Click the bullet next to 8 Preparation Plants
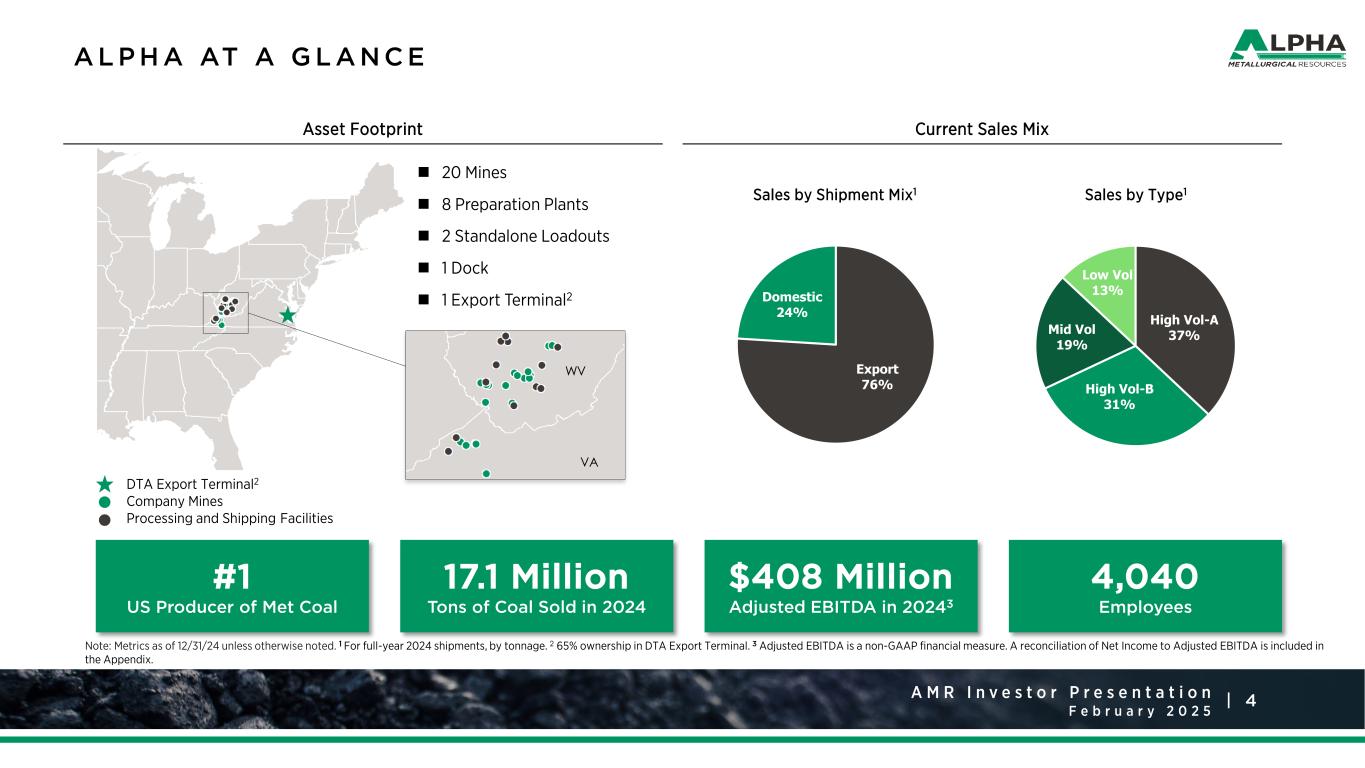The image size is (1365, 768). (x=423, y=205)
